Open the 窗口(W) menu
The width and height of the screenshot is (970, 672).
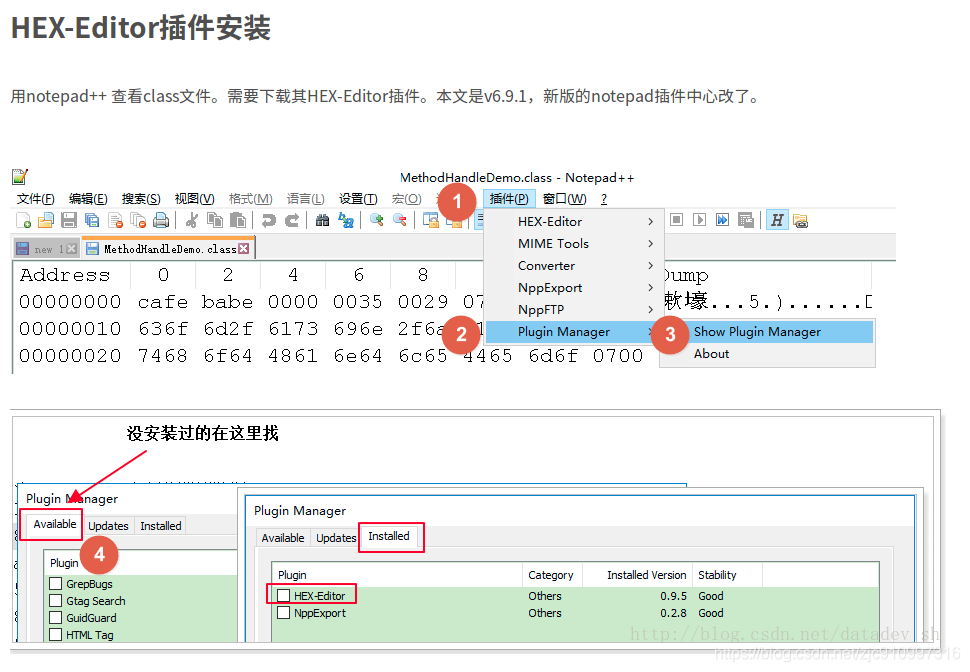click(x=565, y=199)
